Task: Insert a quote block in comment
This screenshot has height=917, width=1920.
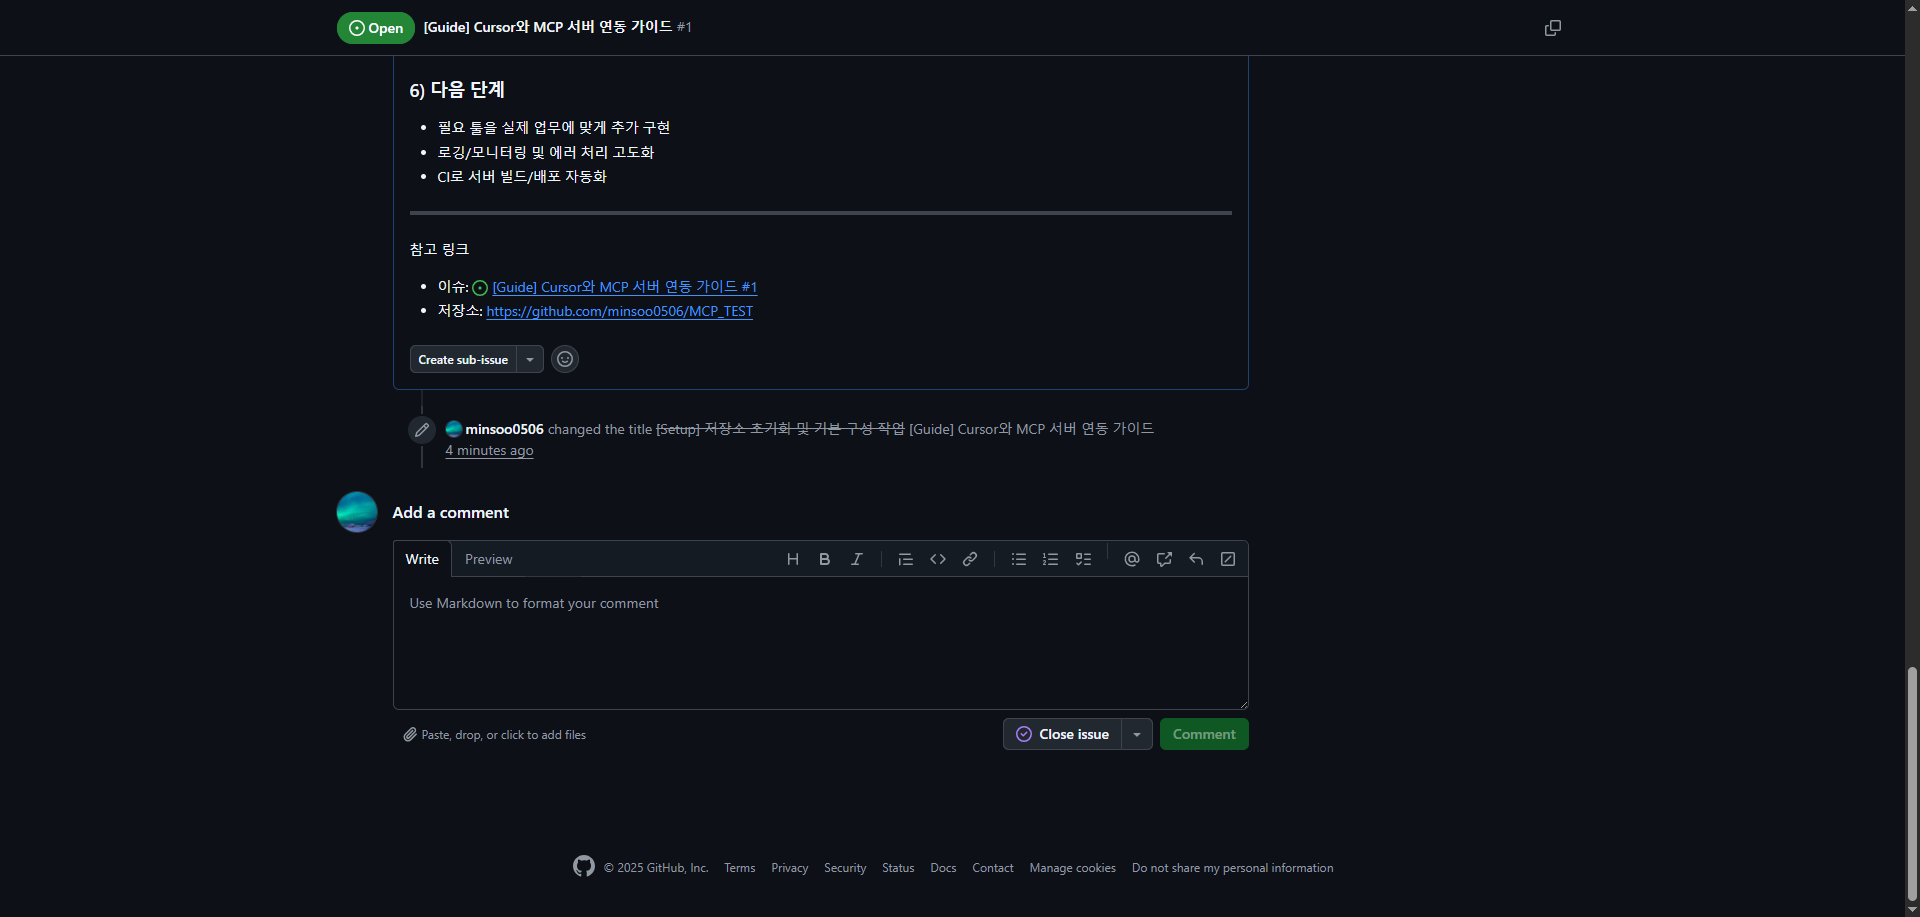Action: (x=905, y=559)
